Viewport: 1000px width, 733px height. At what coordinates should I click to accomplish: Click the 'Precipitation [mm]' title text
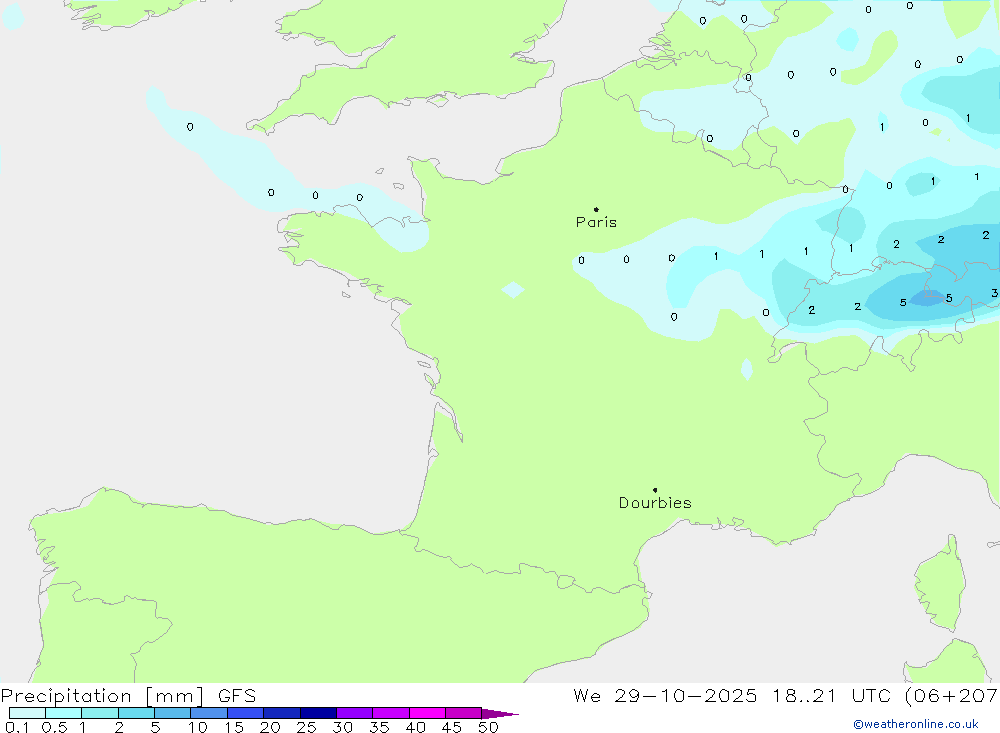pyautogui.click(x=102, y=696)
